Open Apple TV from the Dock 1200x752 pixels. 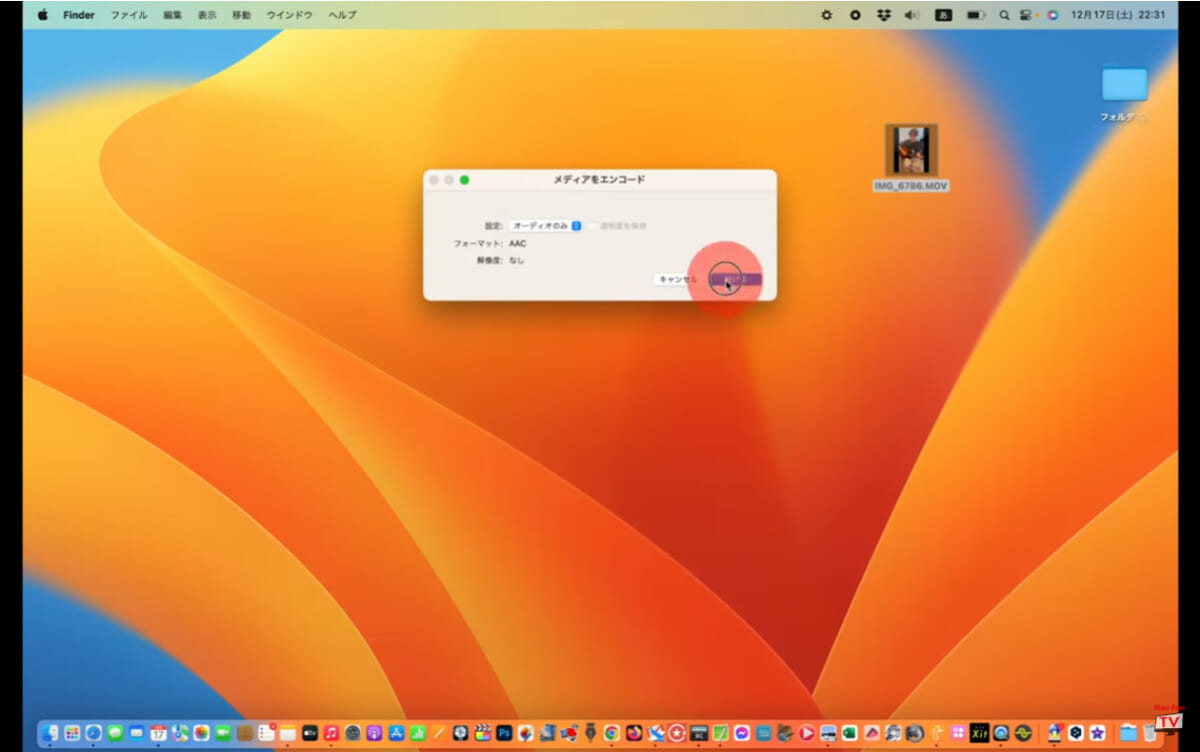click(x=310, y=733)
